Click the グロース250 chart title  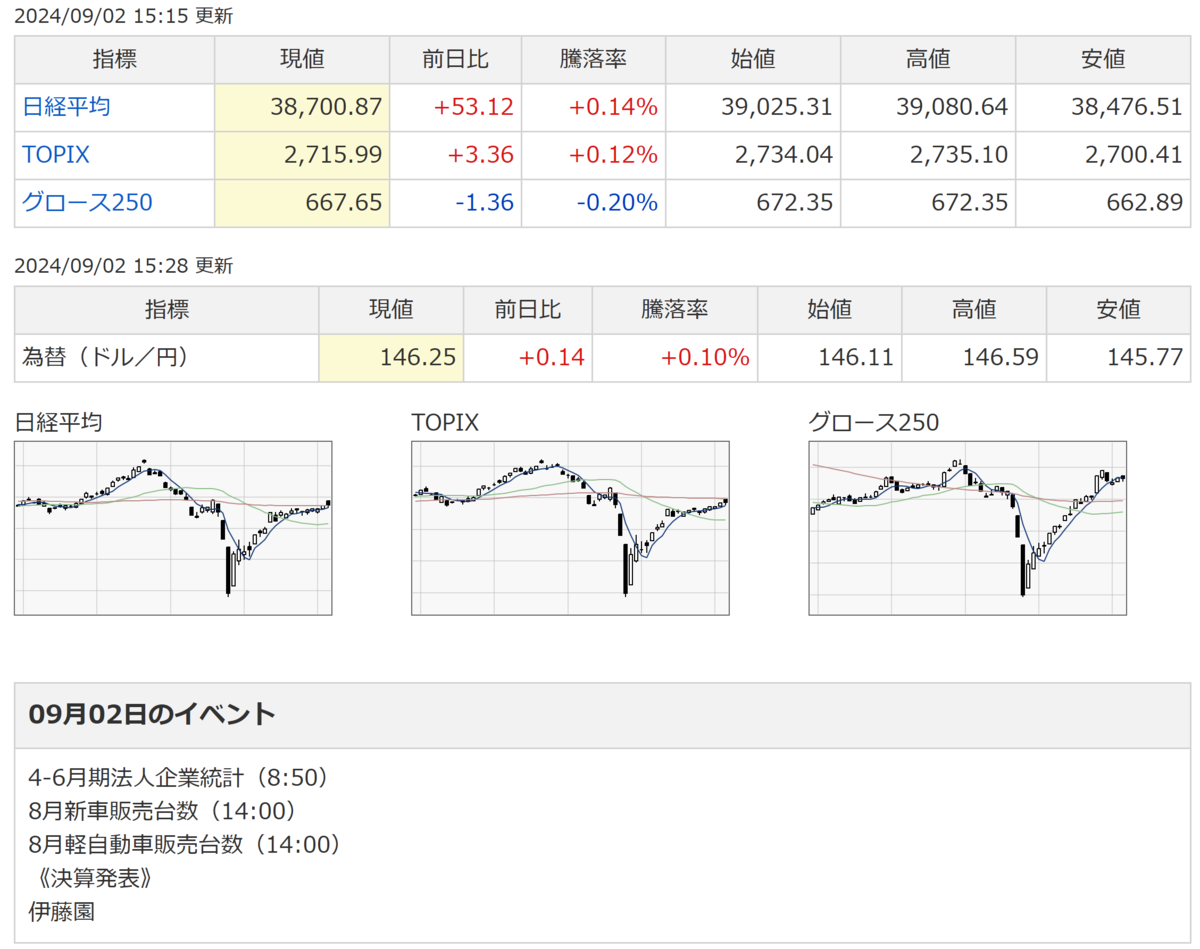(x=874, y=423)
